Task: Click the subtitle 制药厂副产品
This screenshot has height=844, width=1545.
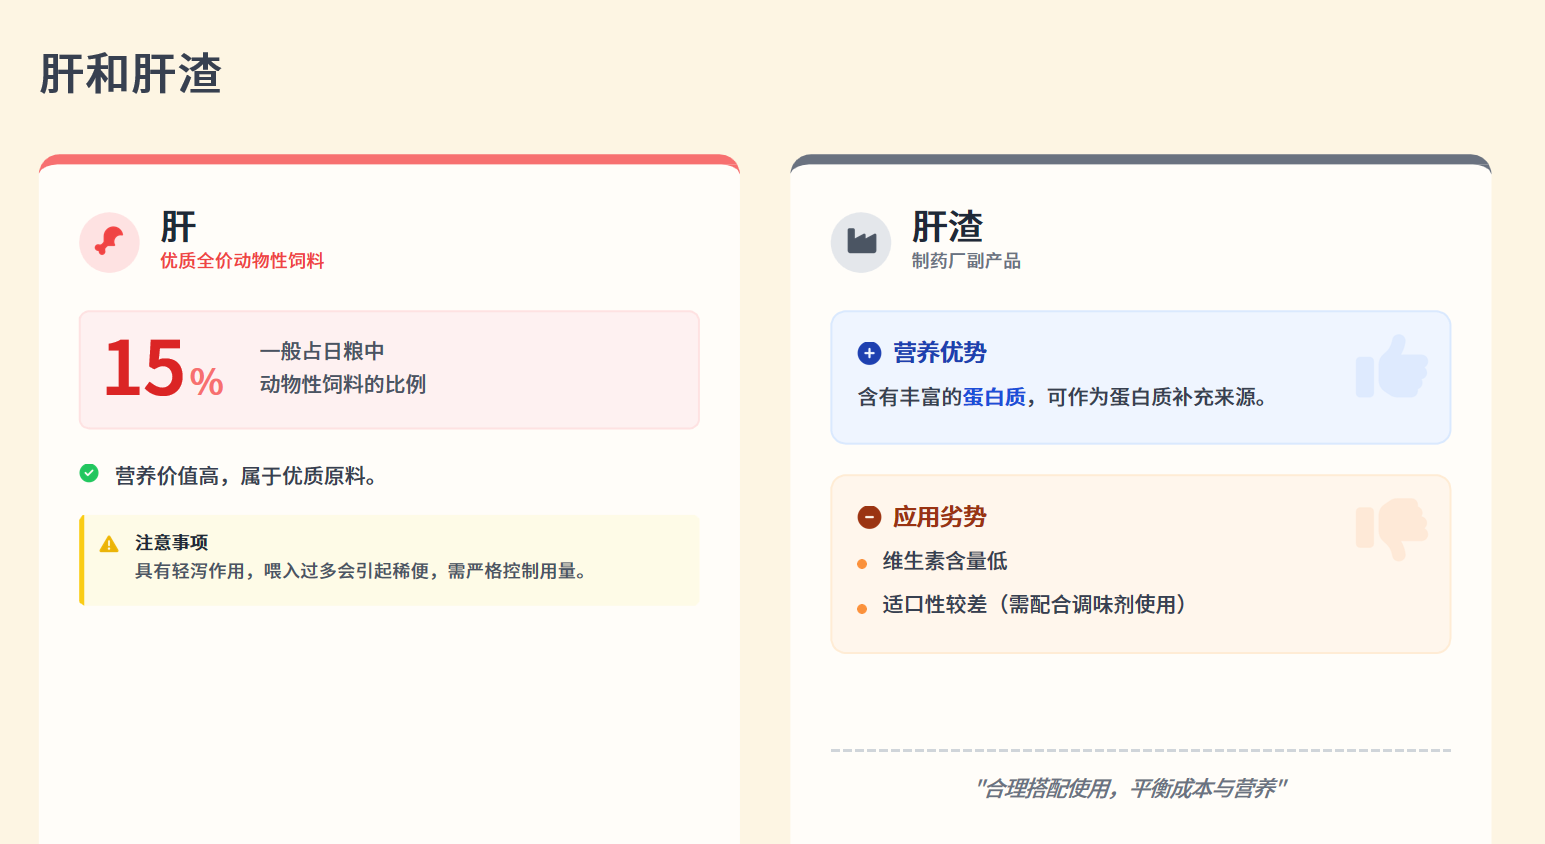Action: coord(966,261)
